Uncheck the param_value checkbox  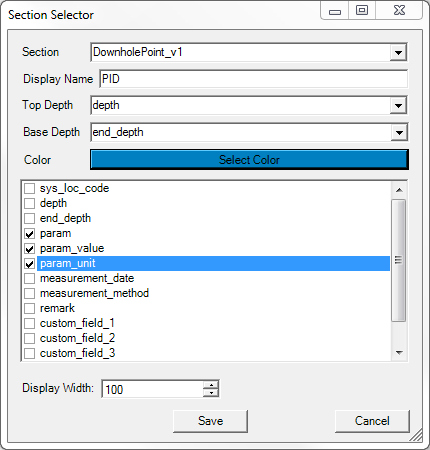(x=30, y=249)
